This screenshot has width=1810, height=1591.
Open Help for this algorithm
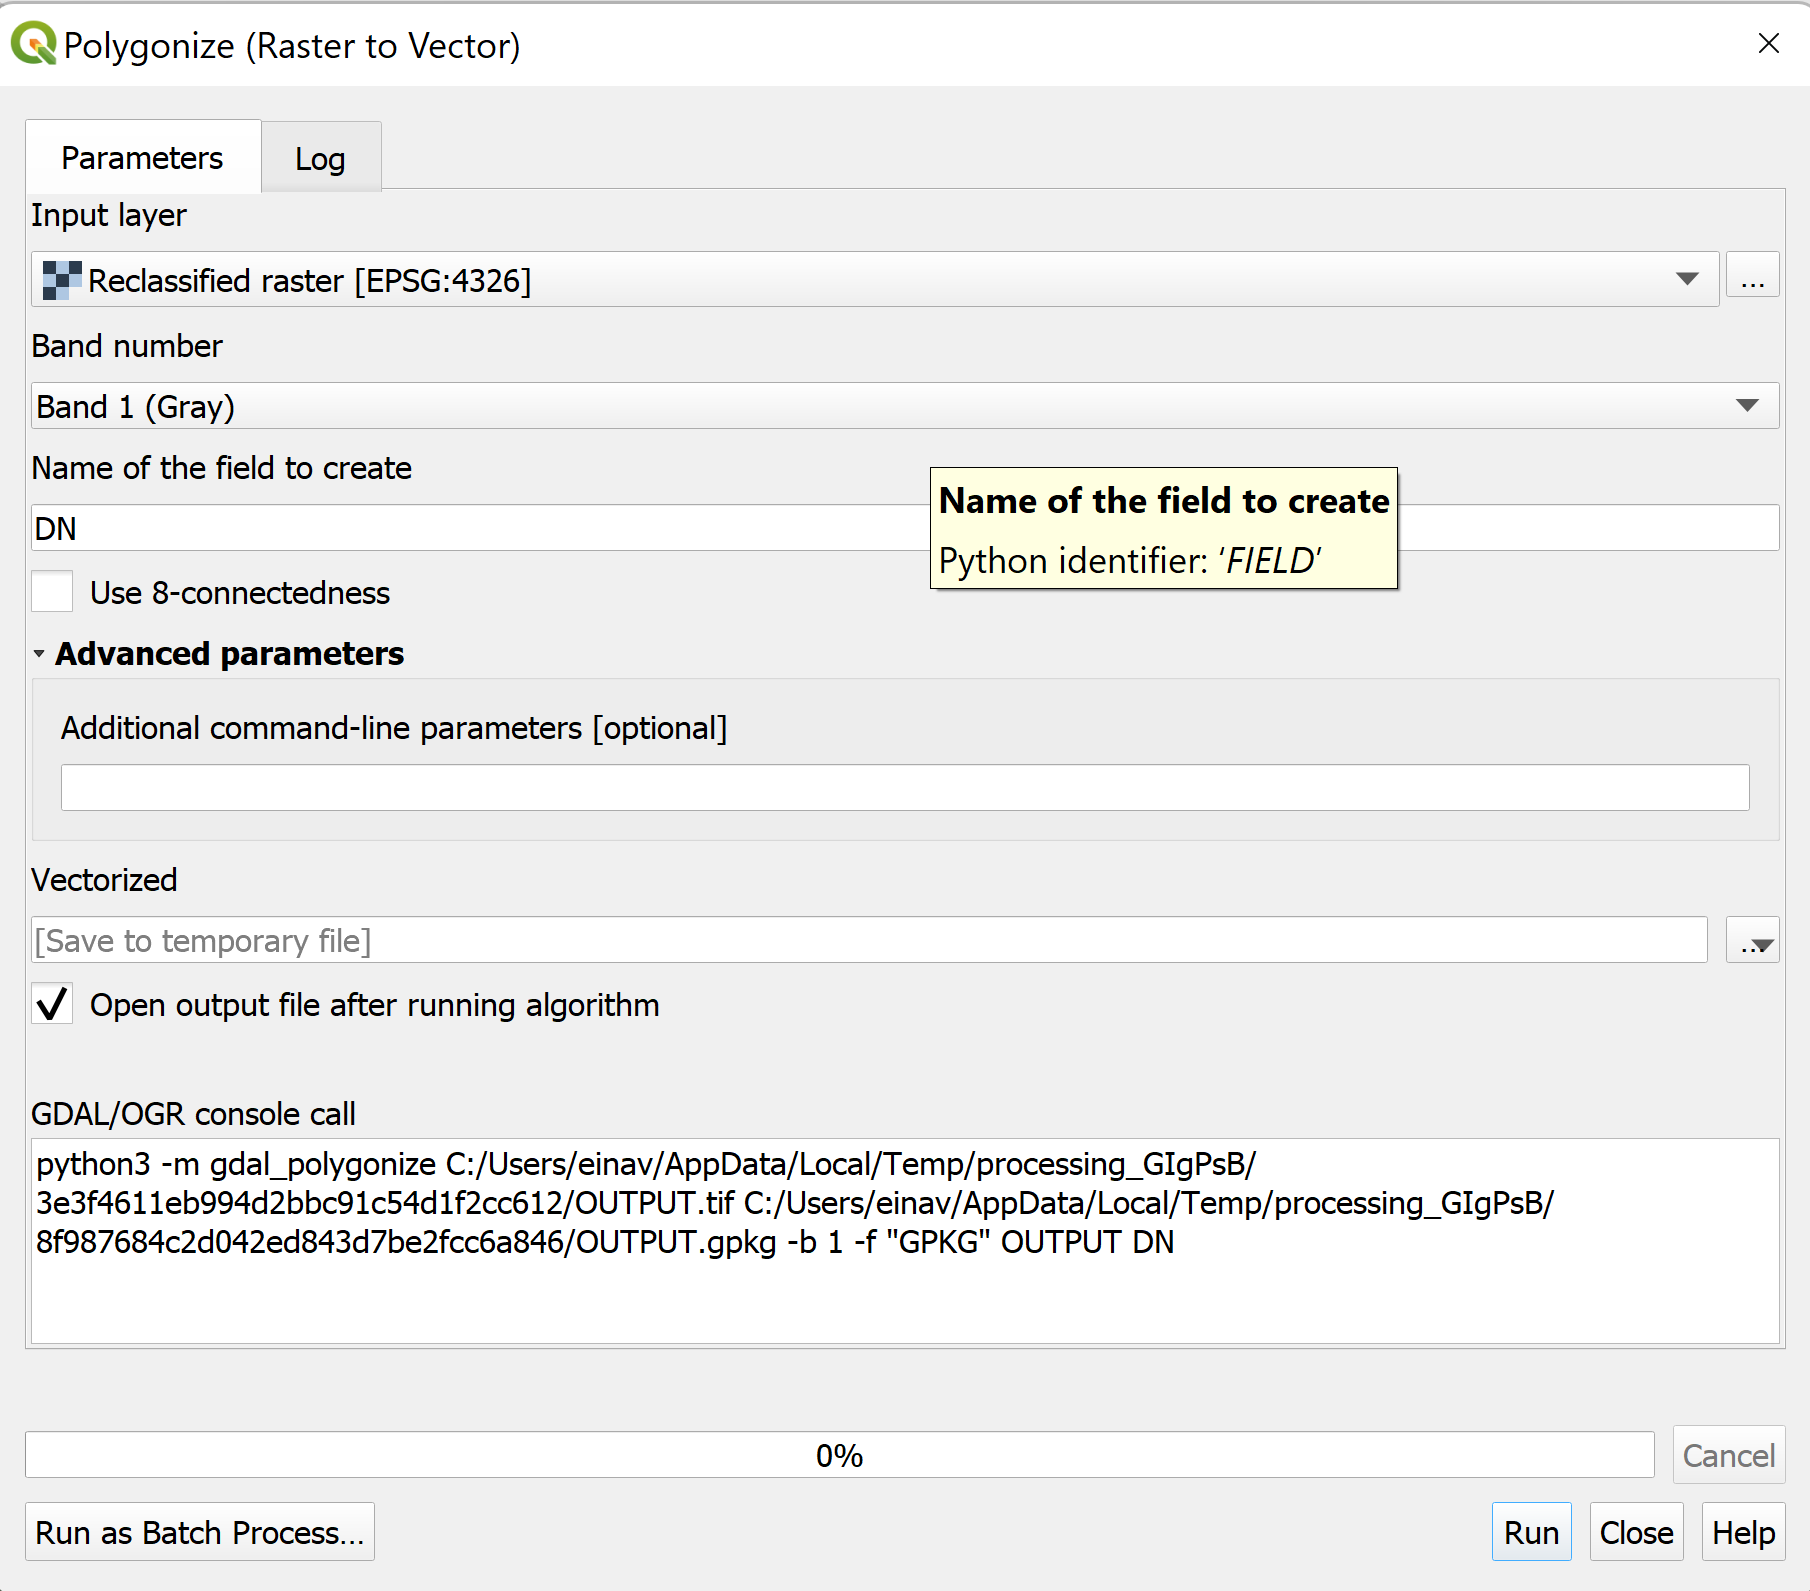(1743, 1532)
